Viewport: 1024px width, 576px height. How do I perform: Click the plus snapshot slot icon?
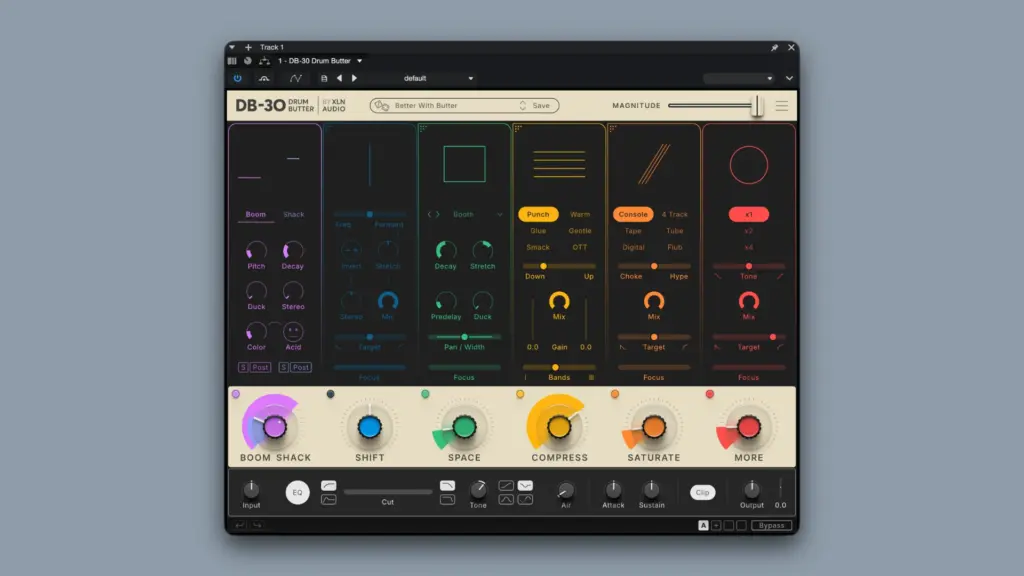(x=716, y=525)
